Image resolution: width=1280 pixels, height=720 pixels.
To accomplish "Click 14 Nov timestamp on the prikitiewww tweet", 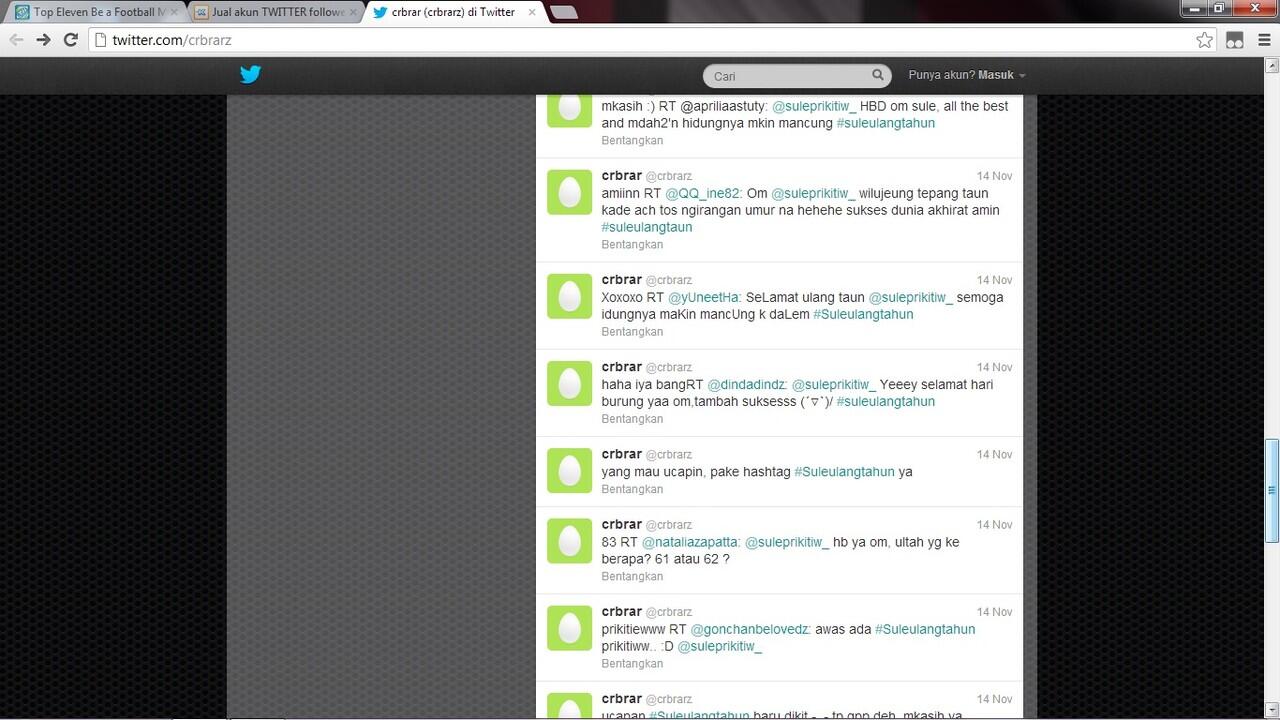I will [x=995, y=611].
